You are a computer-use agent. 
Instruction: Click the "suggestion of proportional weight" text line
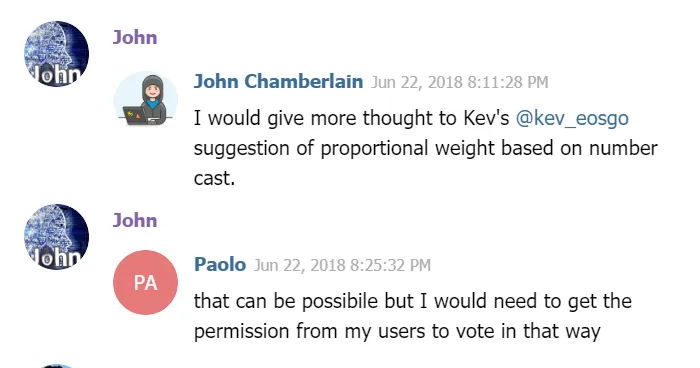tap(425, 148)
